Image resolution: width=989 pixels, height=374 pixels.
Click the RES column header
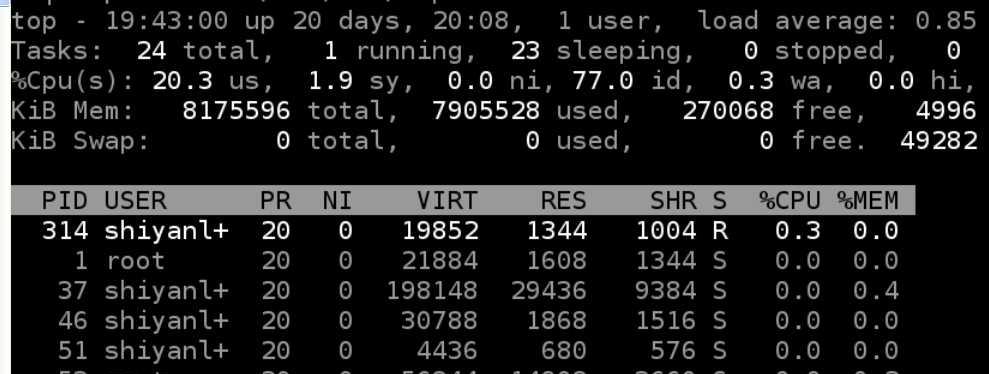(x=563, y=201)
